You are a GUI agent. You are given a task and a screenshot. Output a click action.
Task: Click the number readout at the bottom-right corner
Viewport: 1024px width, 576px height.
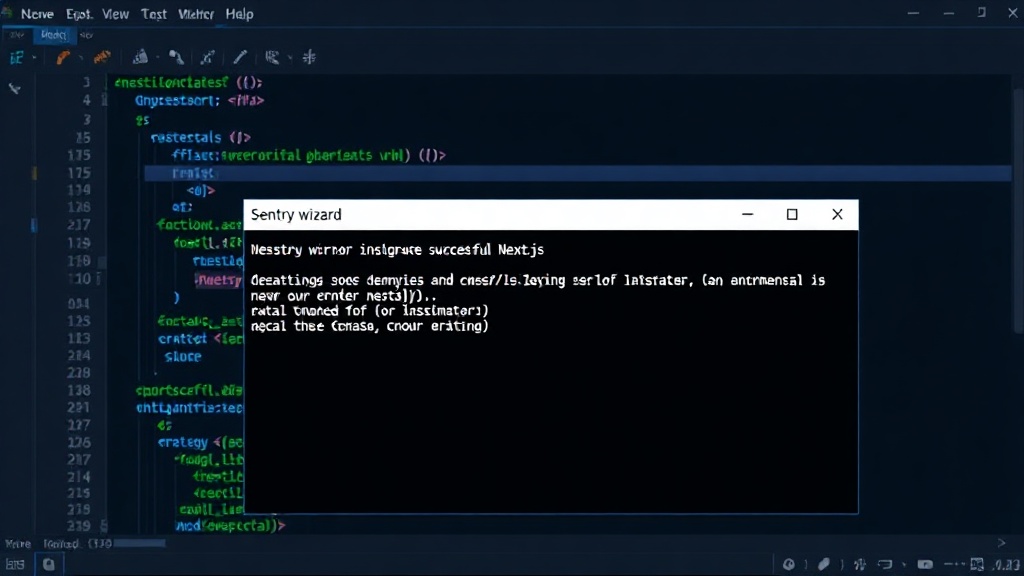[1007, 565]
